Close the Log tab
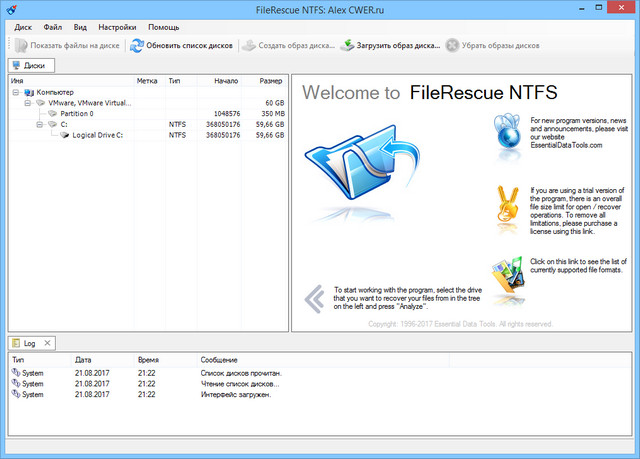Screen dimensions: 640x459 [48, 343]
